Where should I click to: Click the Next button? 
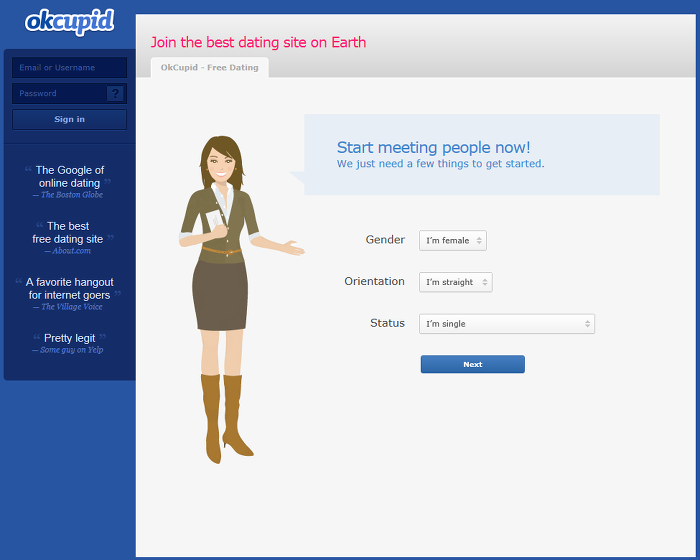coord(473,364)
